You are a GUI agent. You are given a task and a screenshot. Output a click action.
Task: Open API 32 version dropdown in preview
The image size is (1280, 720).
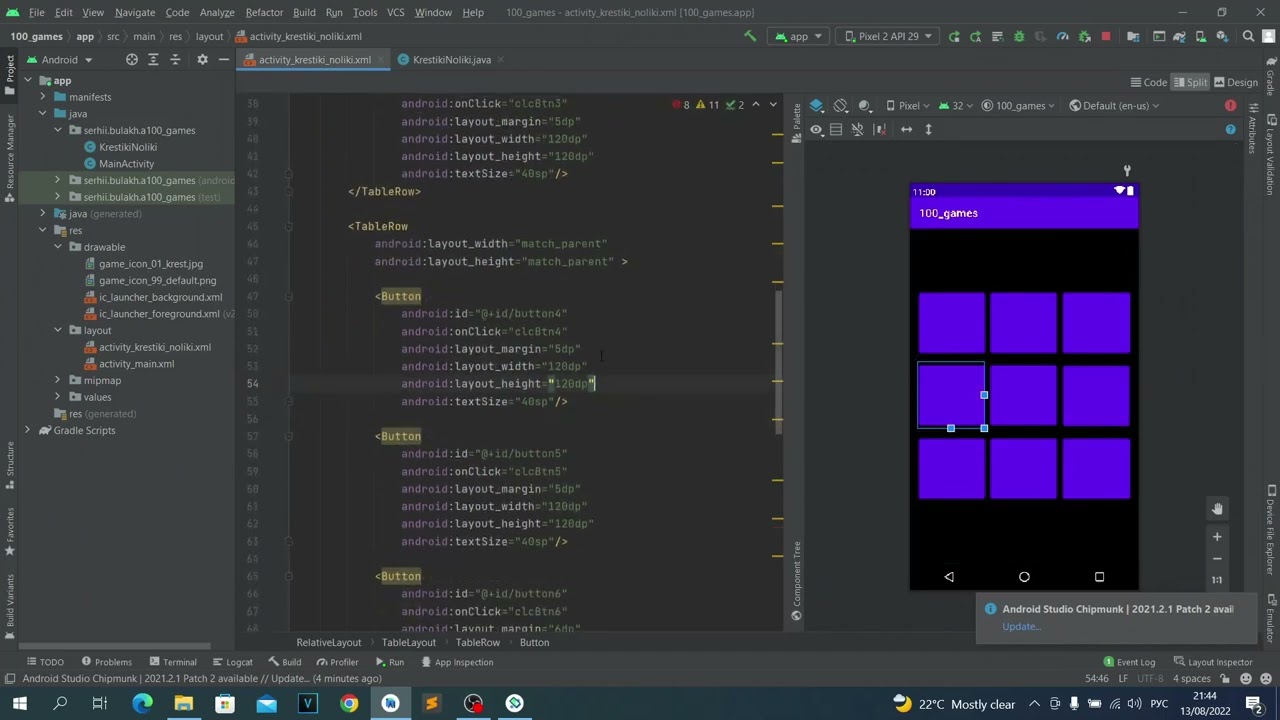(957, 106)
